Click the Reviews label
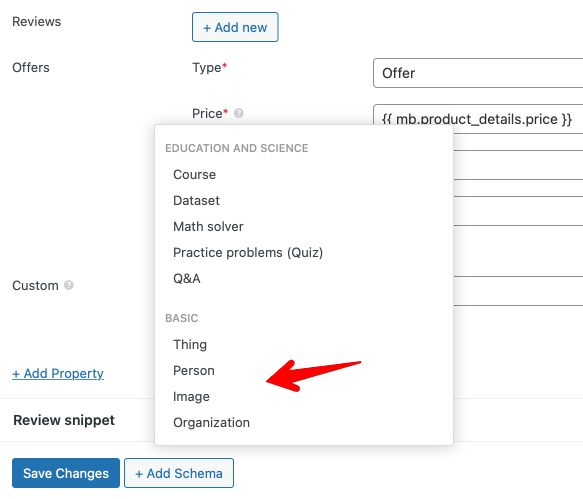The width and height of the screenshot is (583, 499). [36, 22]
